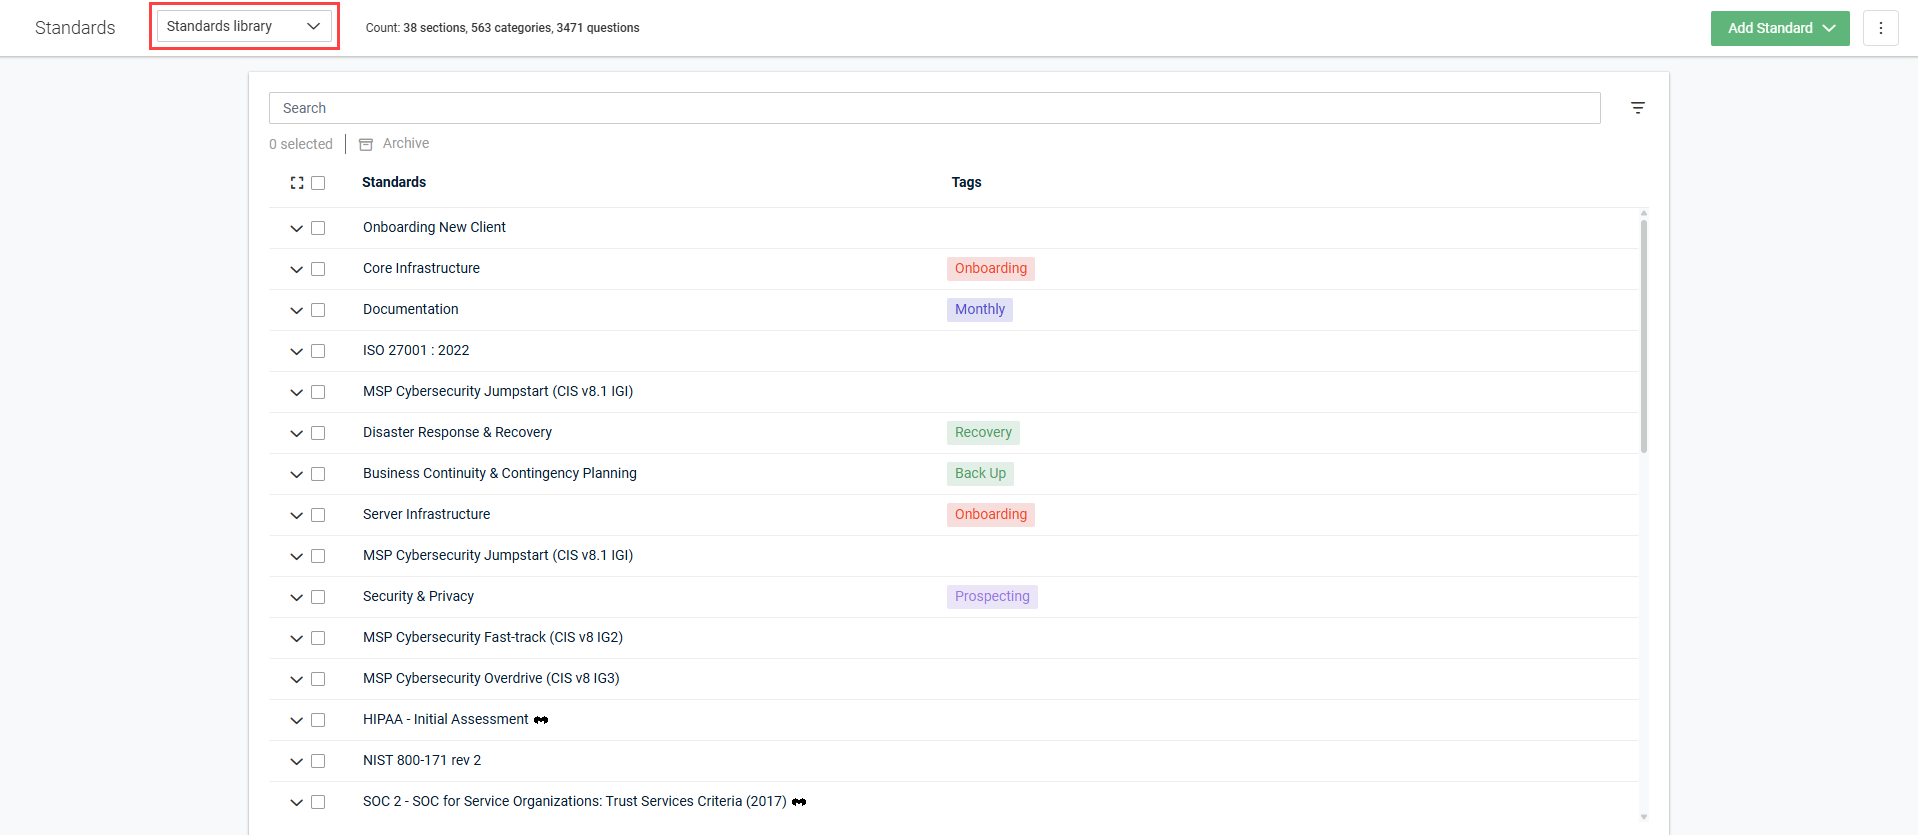Viewport: 1918px width, 835px height.
Task: Click the expand-all icon in table header
Action: point(297,183)
